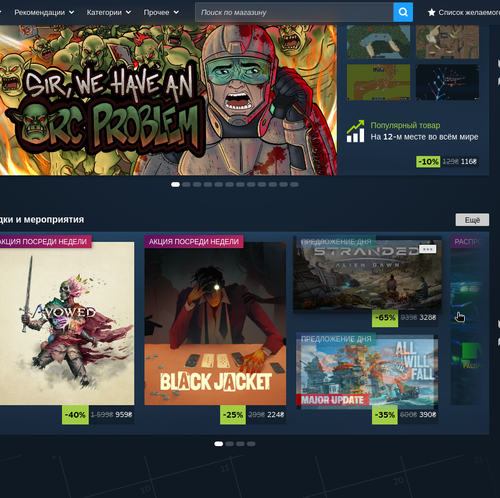
Task: Select the fourth deals carousel page dot
Action: [251, 444]
